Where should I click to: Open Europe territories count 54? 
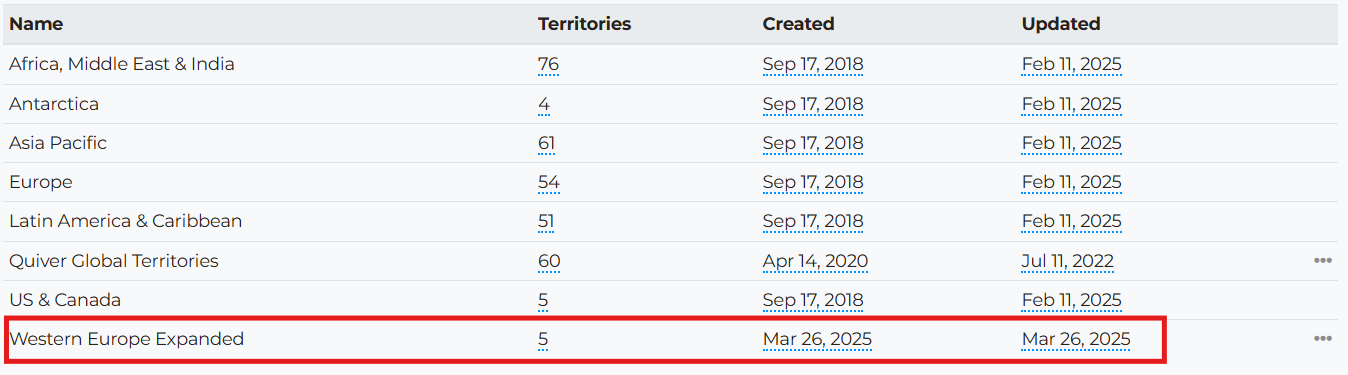point(548,182)
